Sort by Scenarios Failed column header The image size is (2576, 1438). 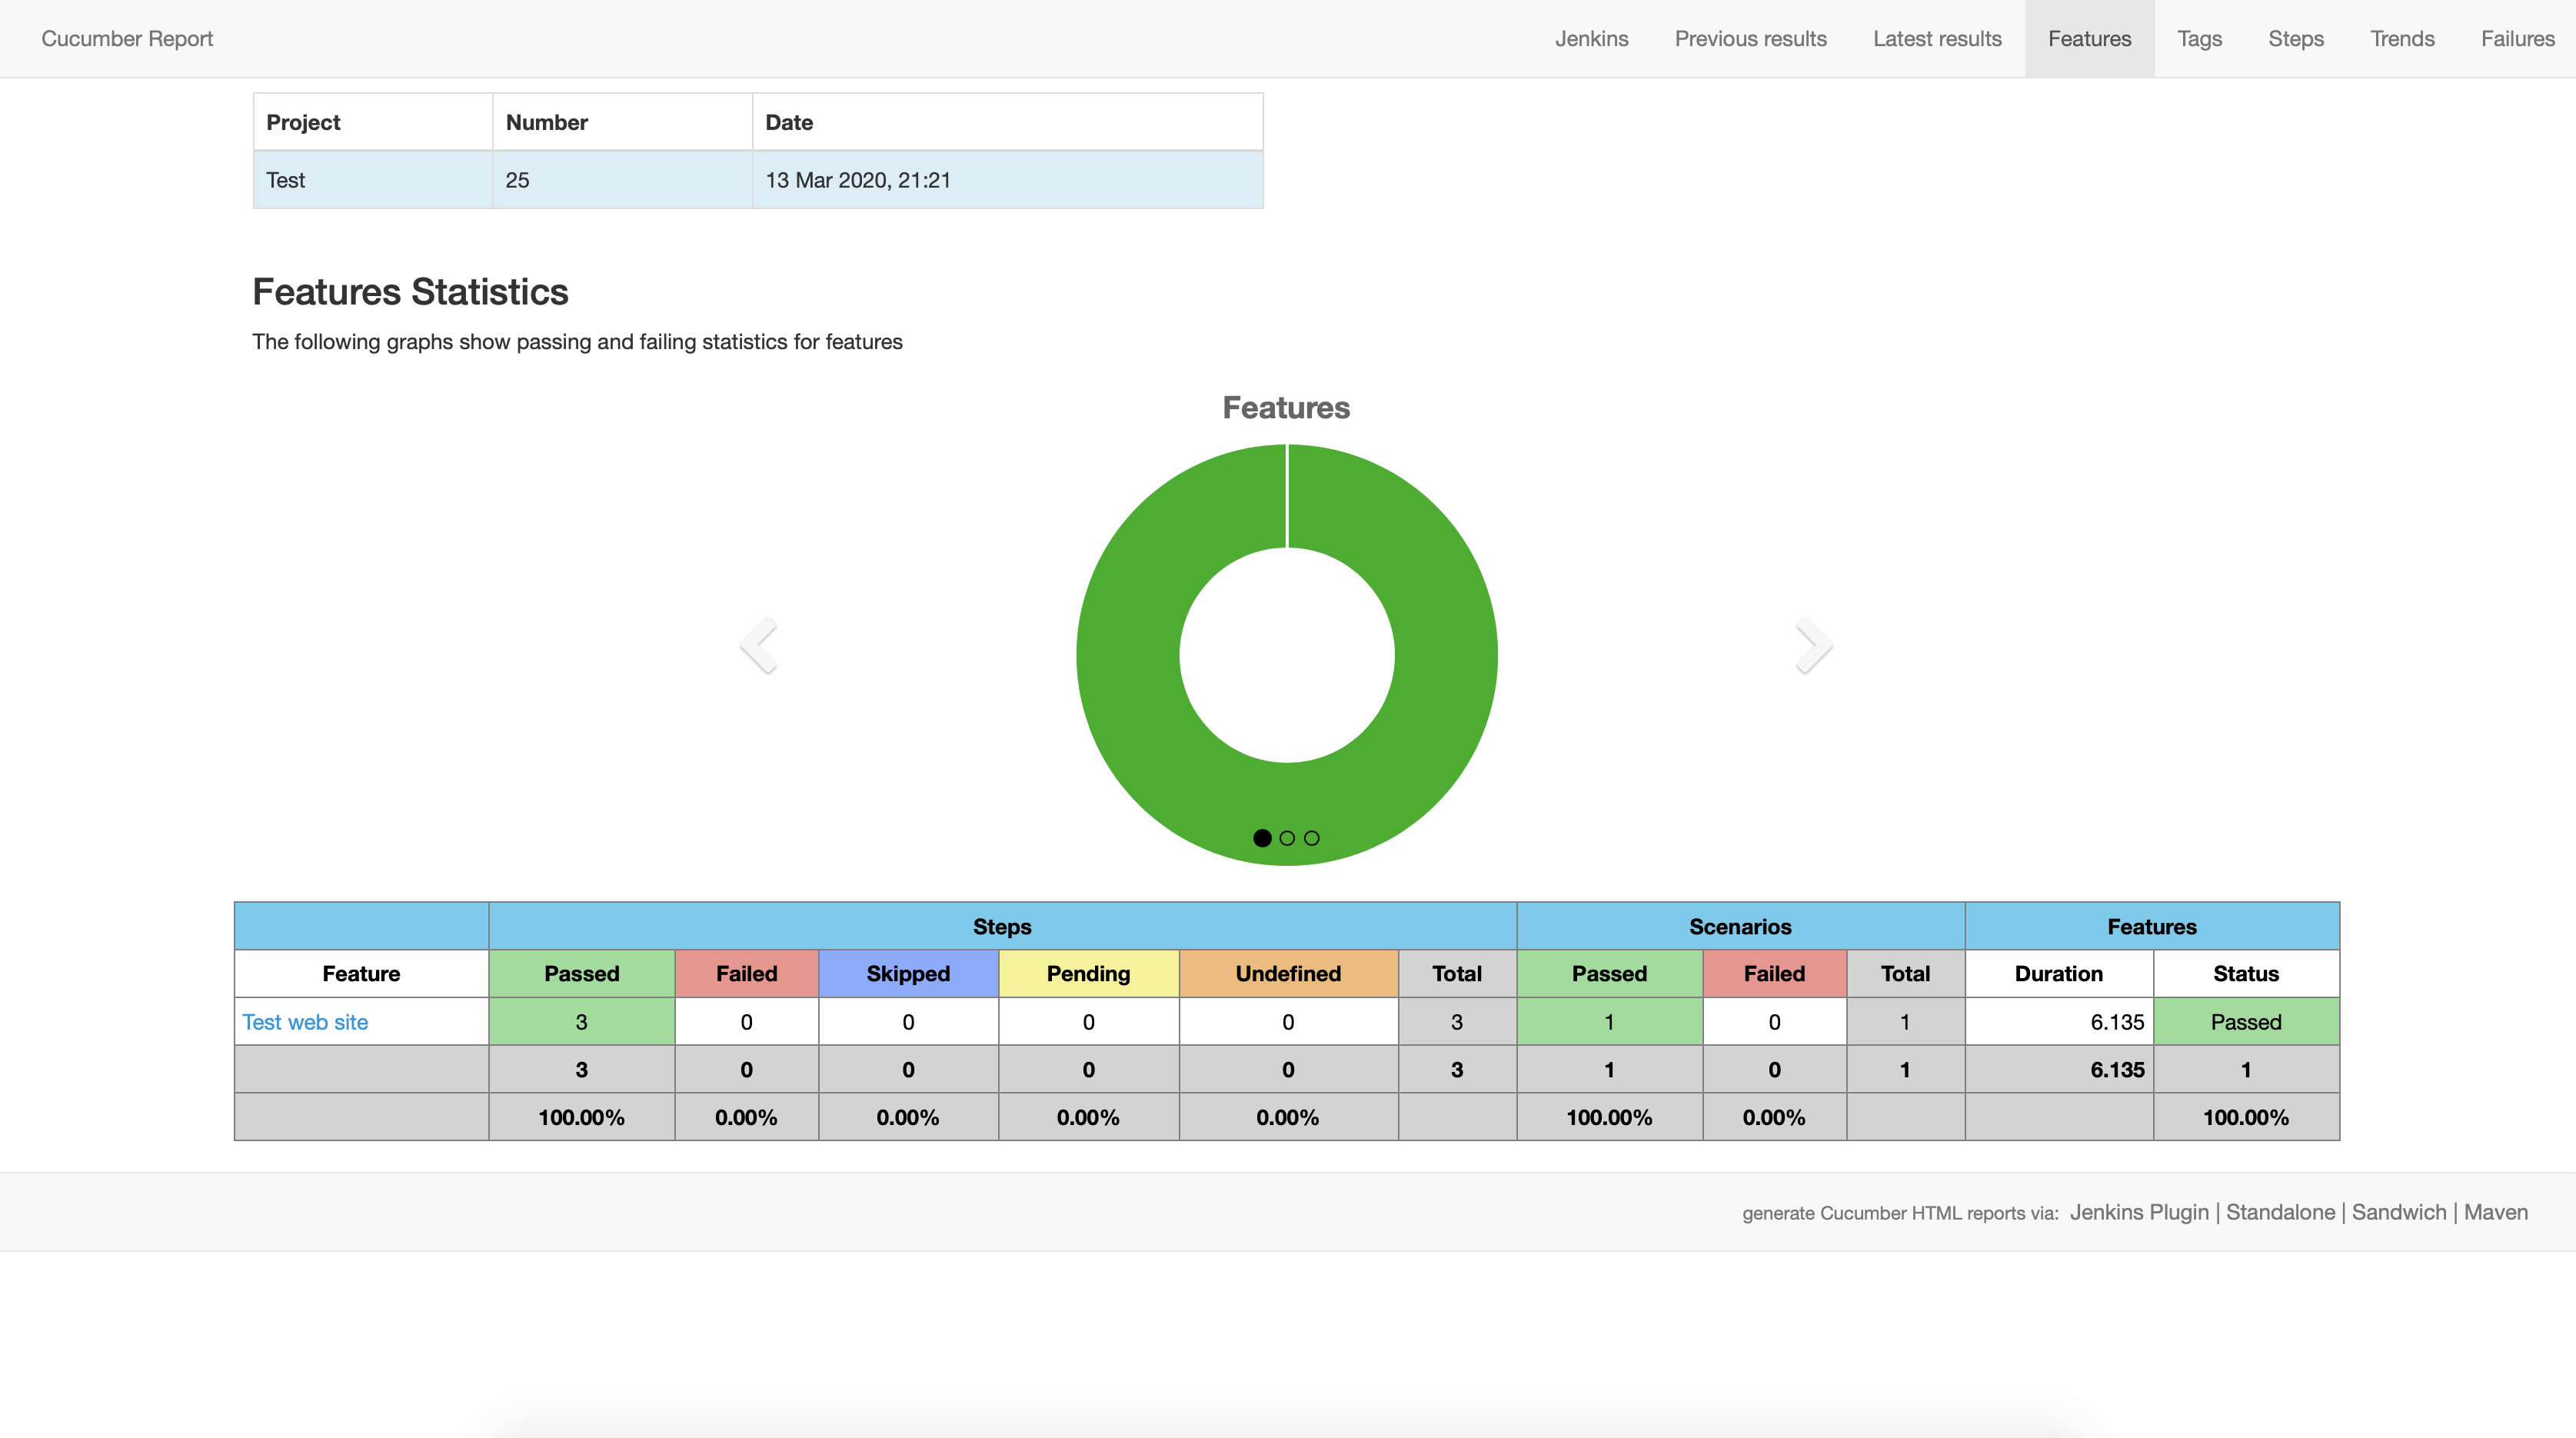pyautogui.click(x=1774, y=974)
